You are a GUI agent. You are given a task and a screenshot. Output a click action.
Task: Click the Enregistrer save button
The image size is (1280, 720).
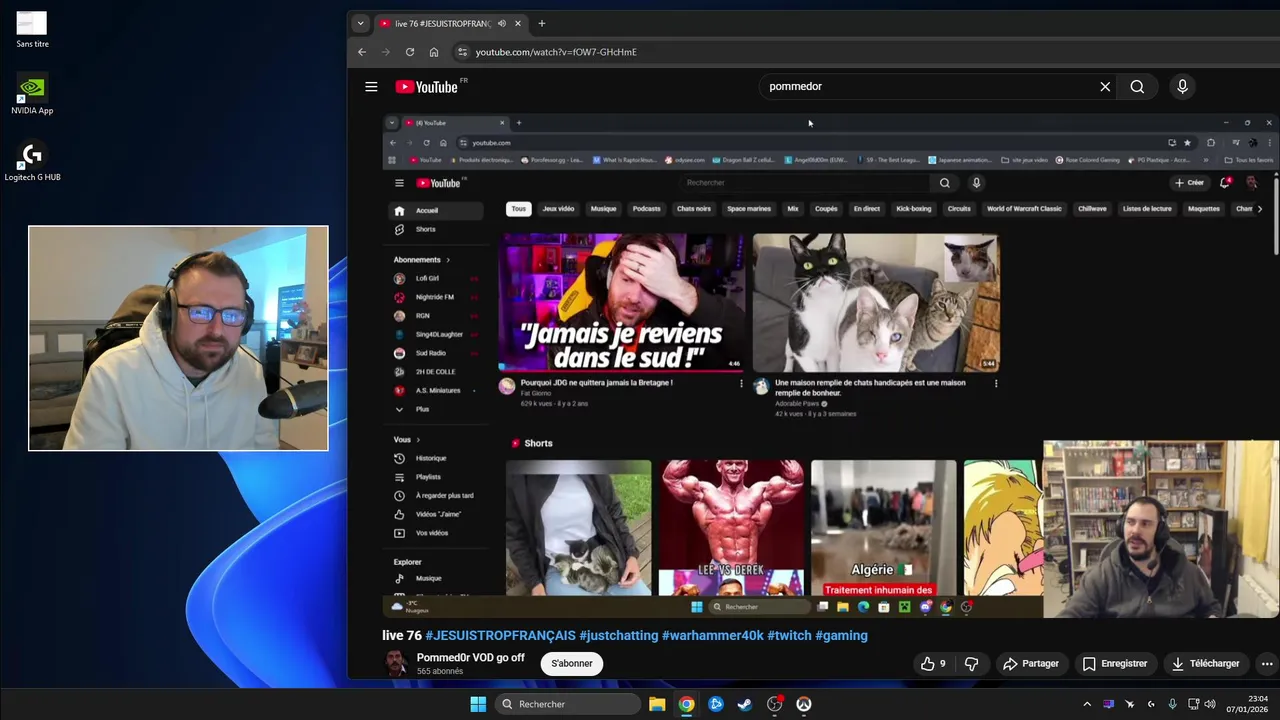click(1114, 663)
